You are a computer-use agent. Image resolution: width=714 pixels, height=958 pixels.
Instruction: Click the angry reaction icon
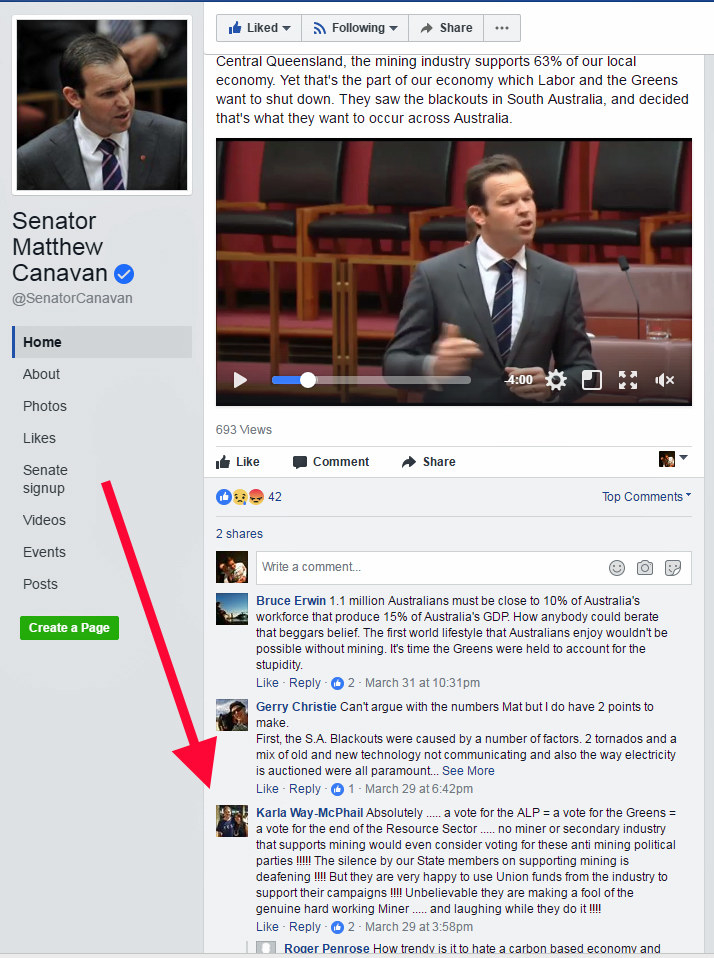tap(255, 497)
